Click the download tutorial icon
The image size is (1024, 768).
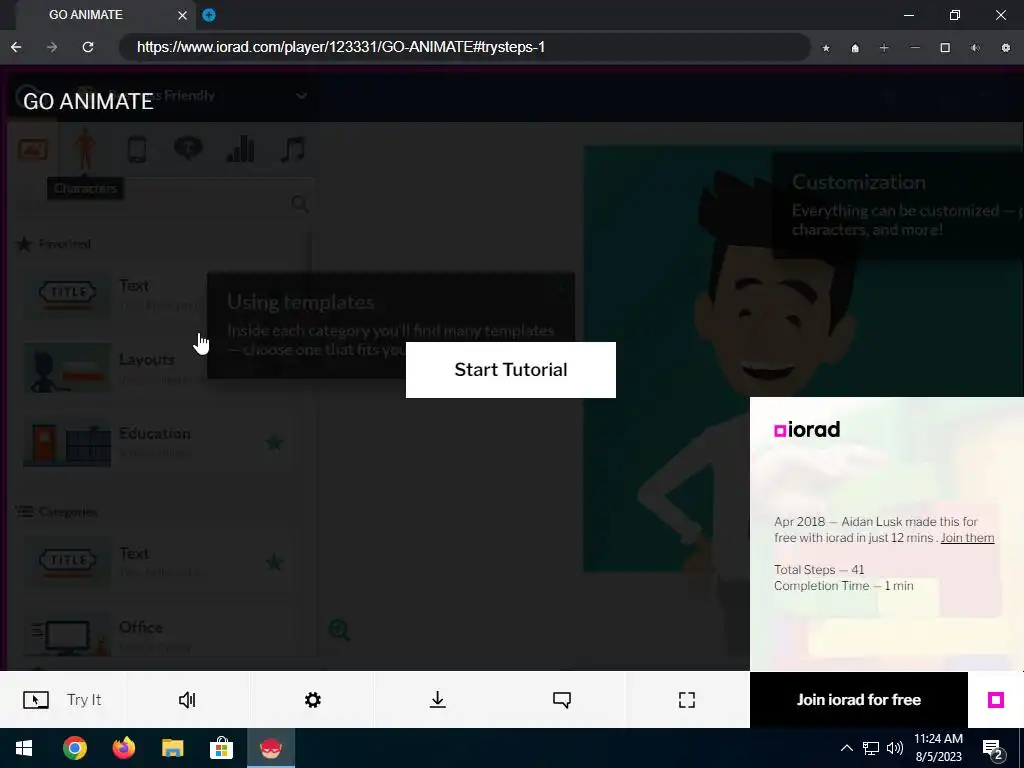438,700
